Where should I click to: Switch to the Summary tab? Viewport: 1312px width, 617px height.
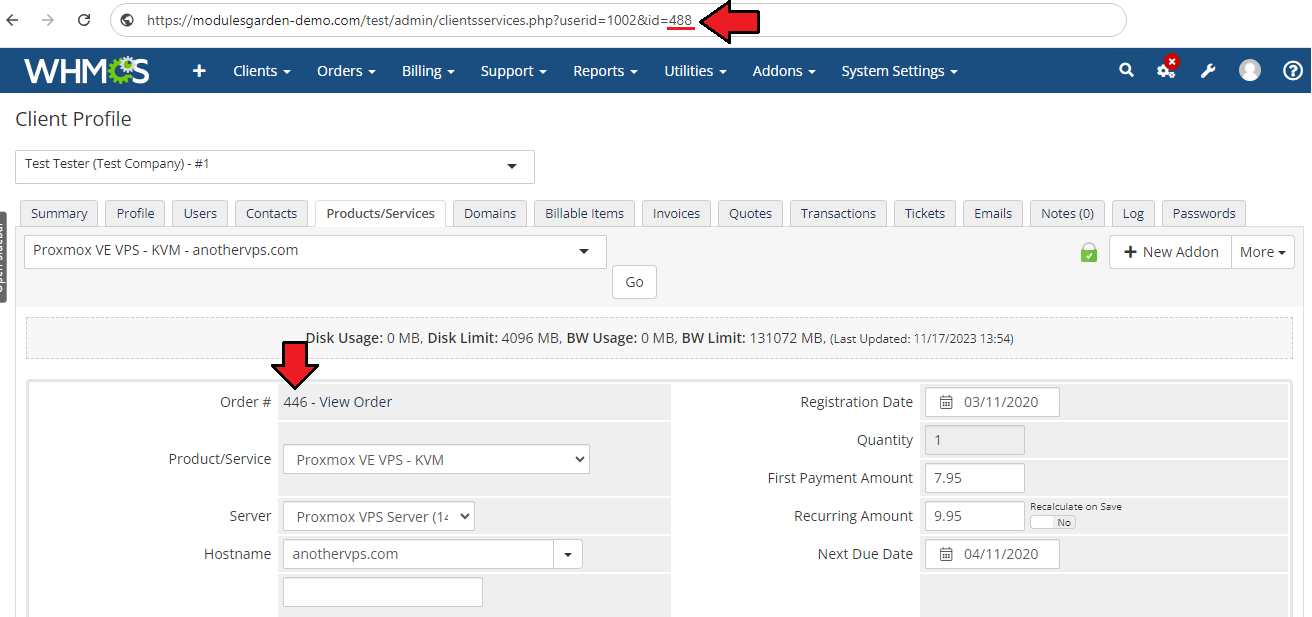(x=59, y=213)
